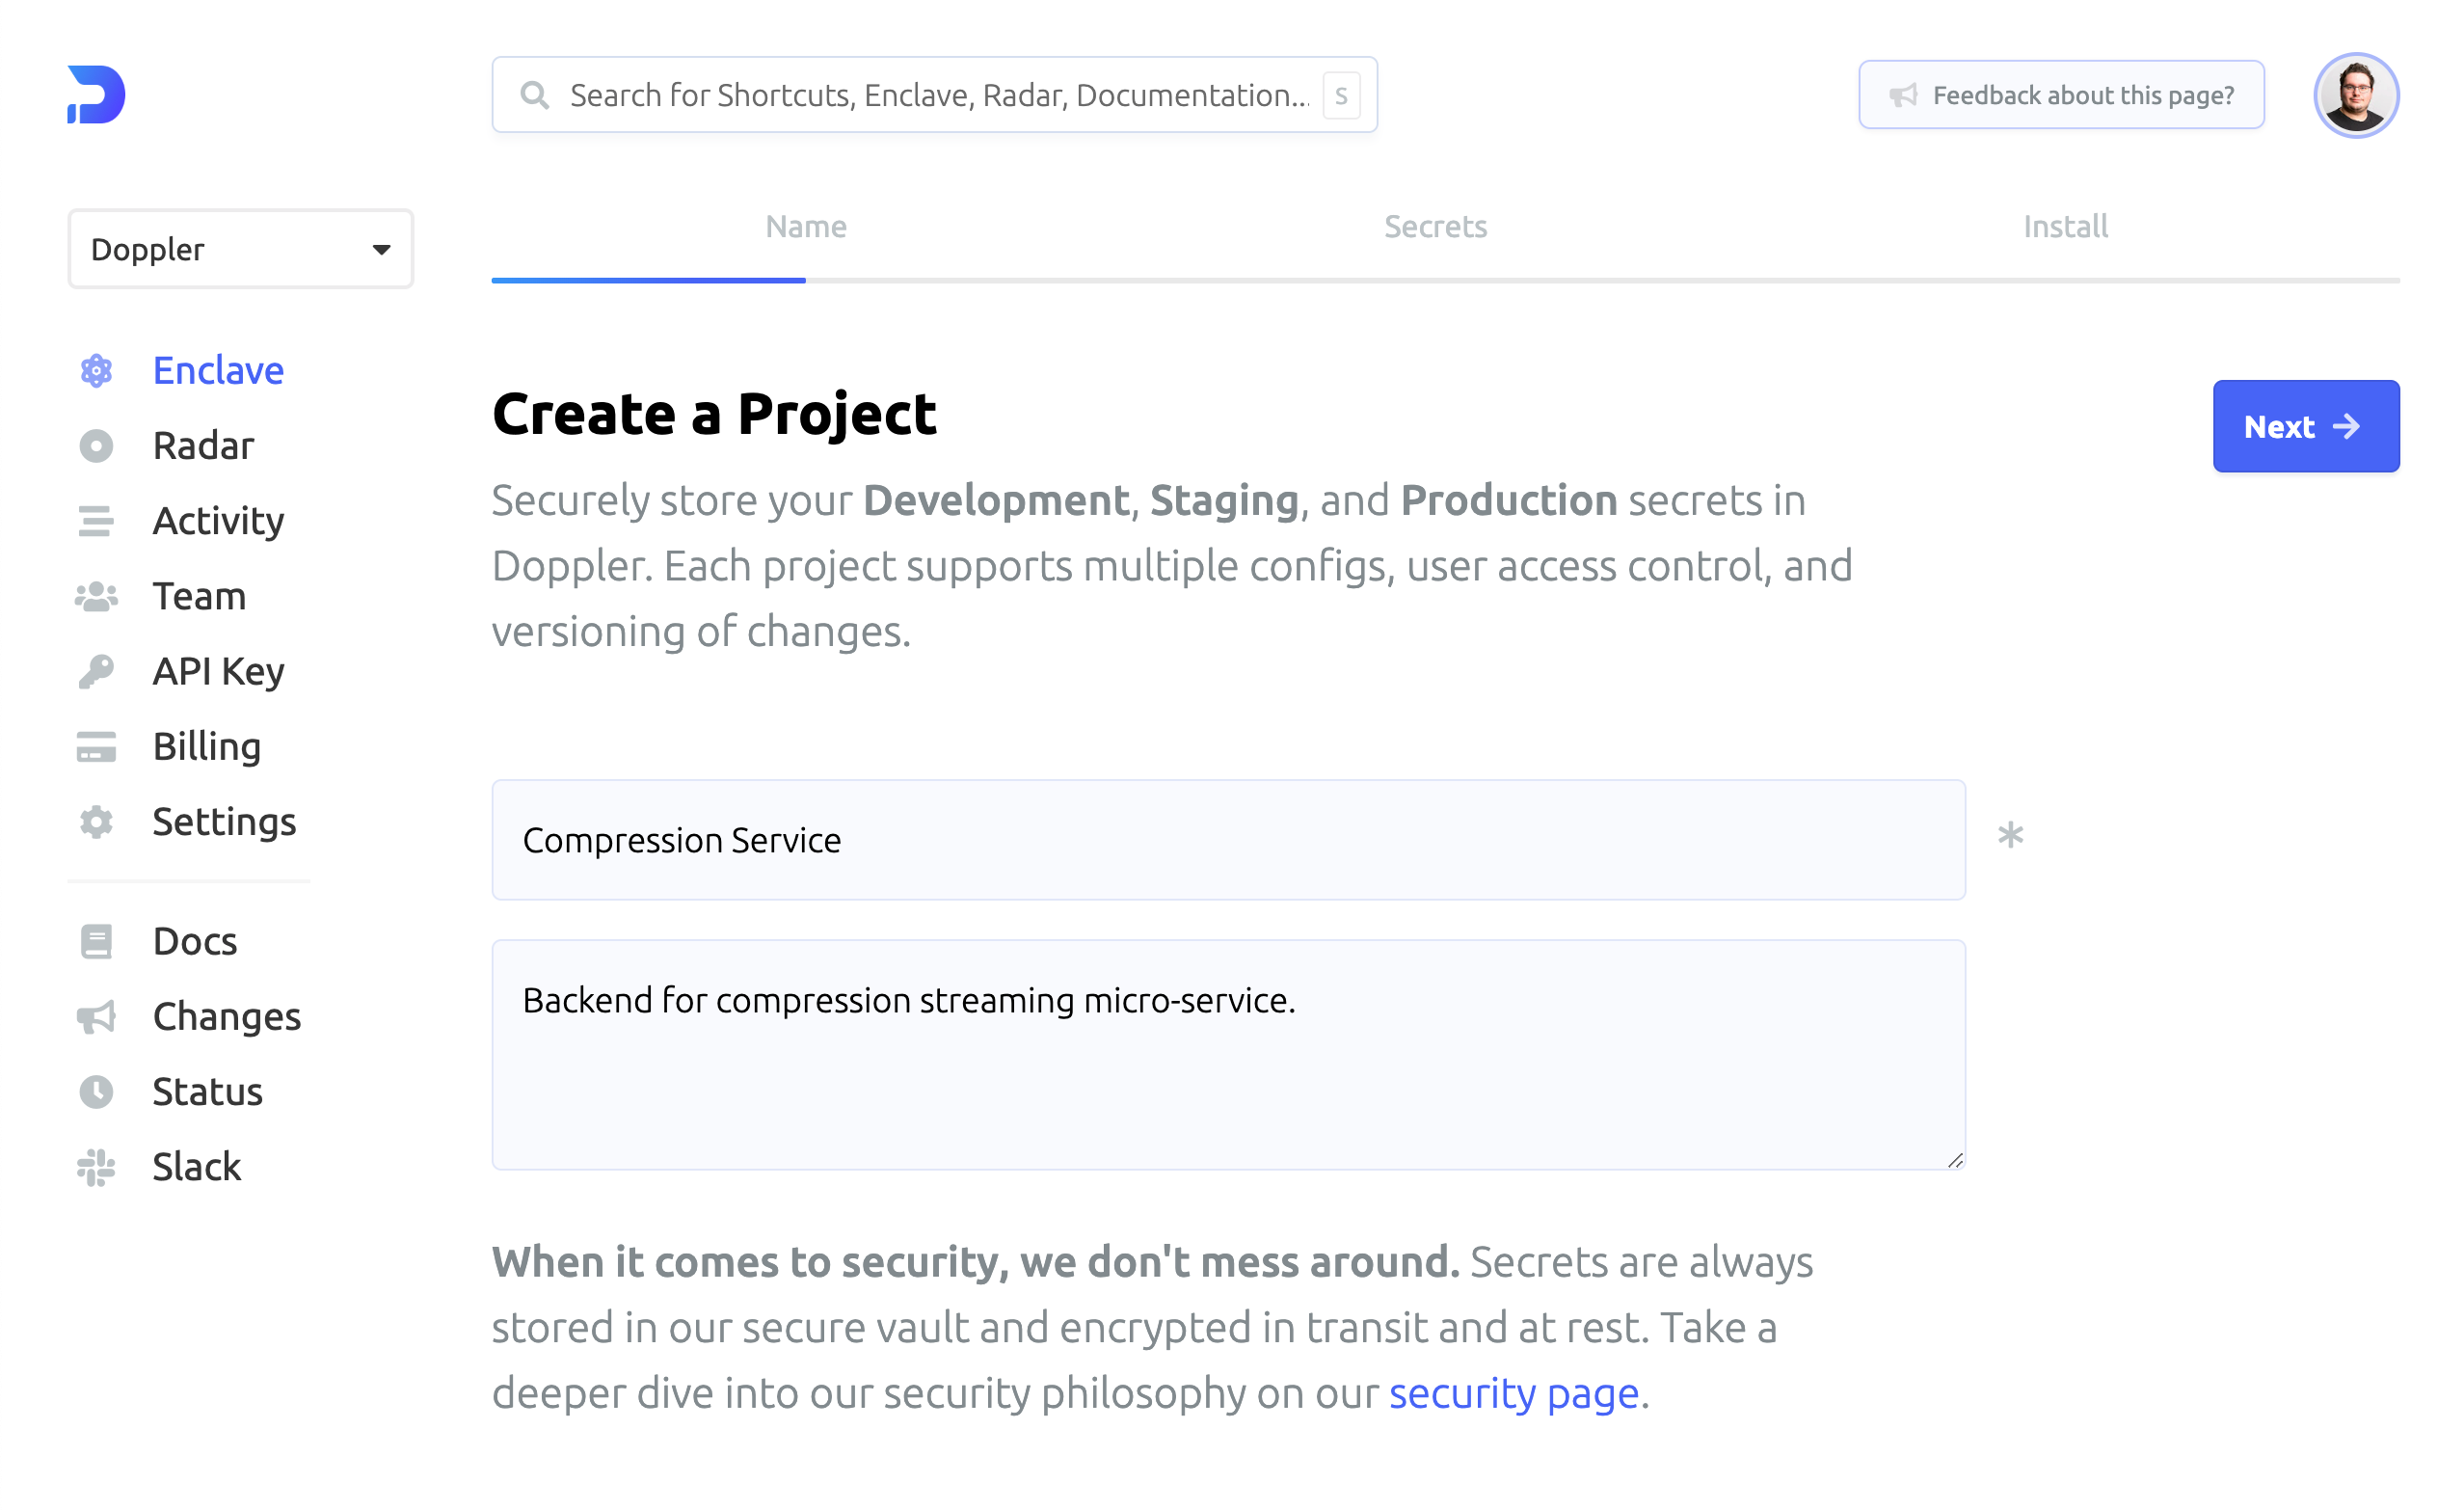
Task: Open the Enclave sidebar item
Action: [x=218, y=371]
